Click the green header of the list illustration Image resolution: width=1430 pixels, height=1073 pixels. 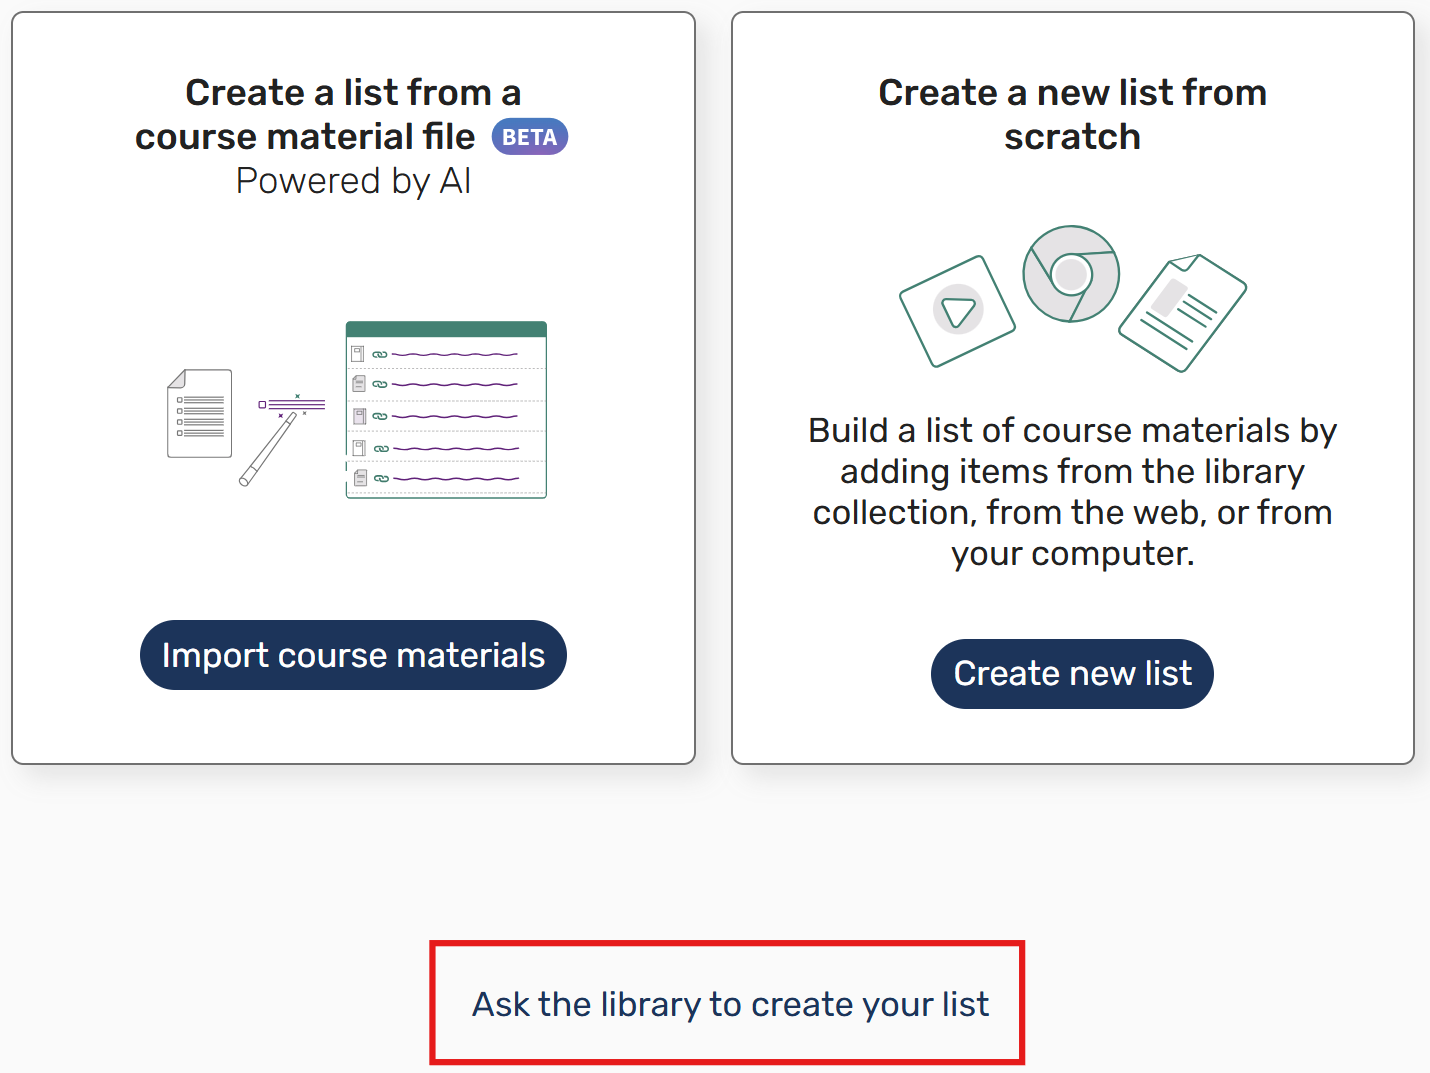pyautogui.click(x=446, y=329)
